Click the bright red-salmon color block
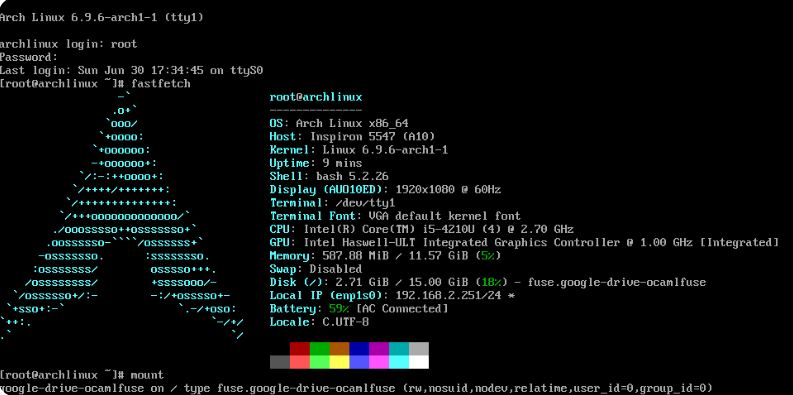 click(299, 362)
